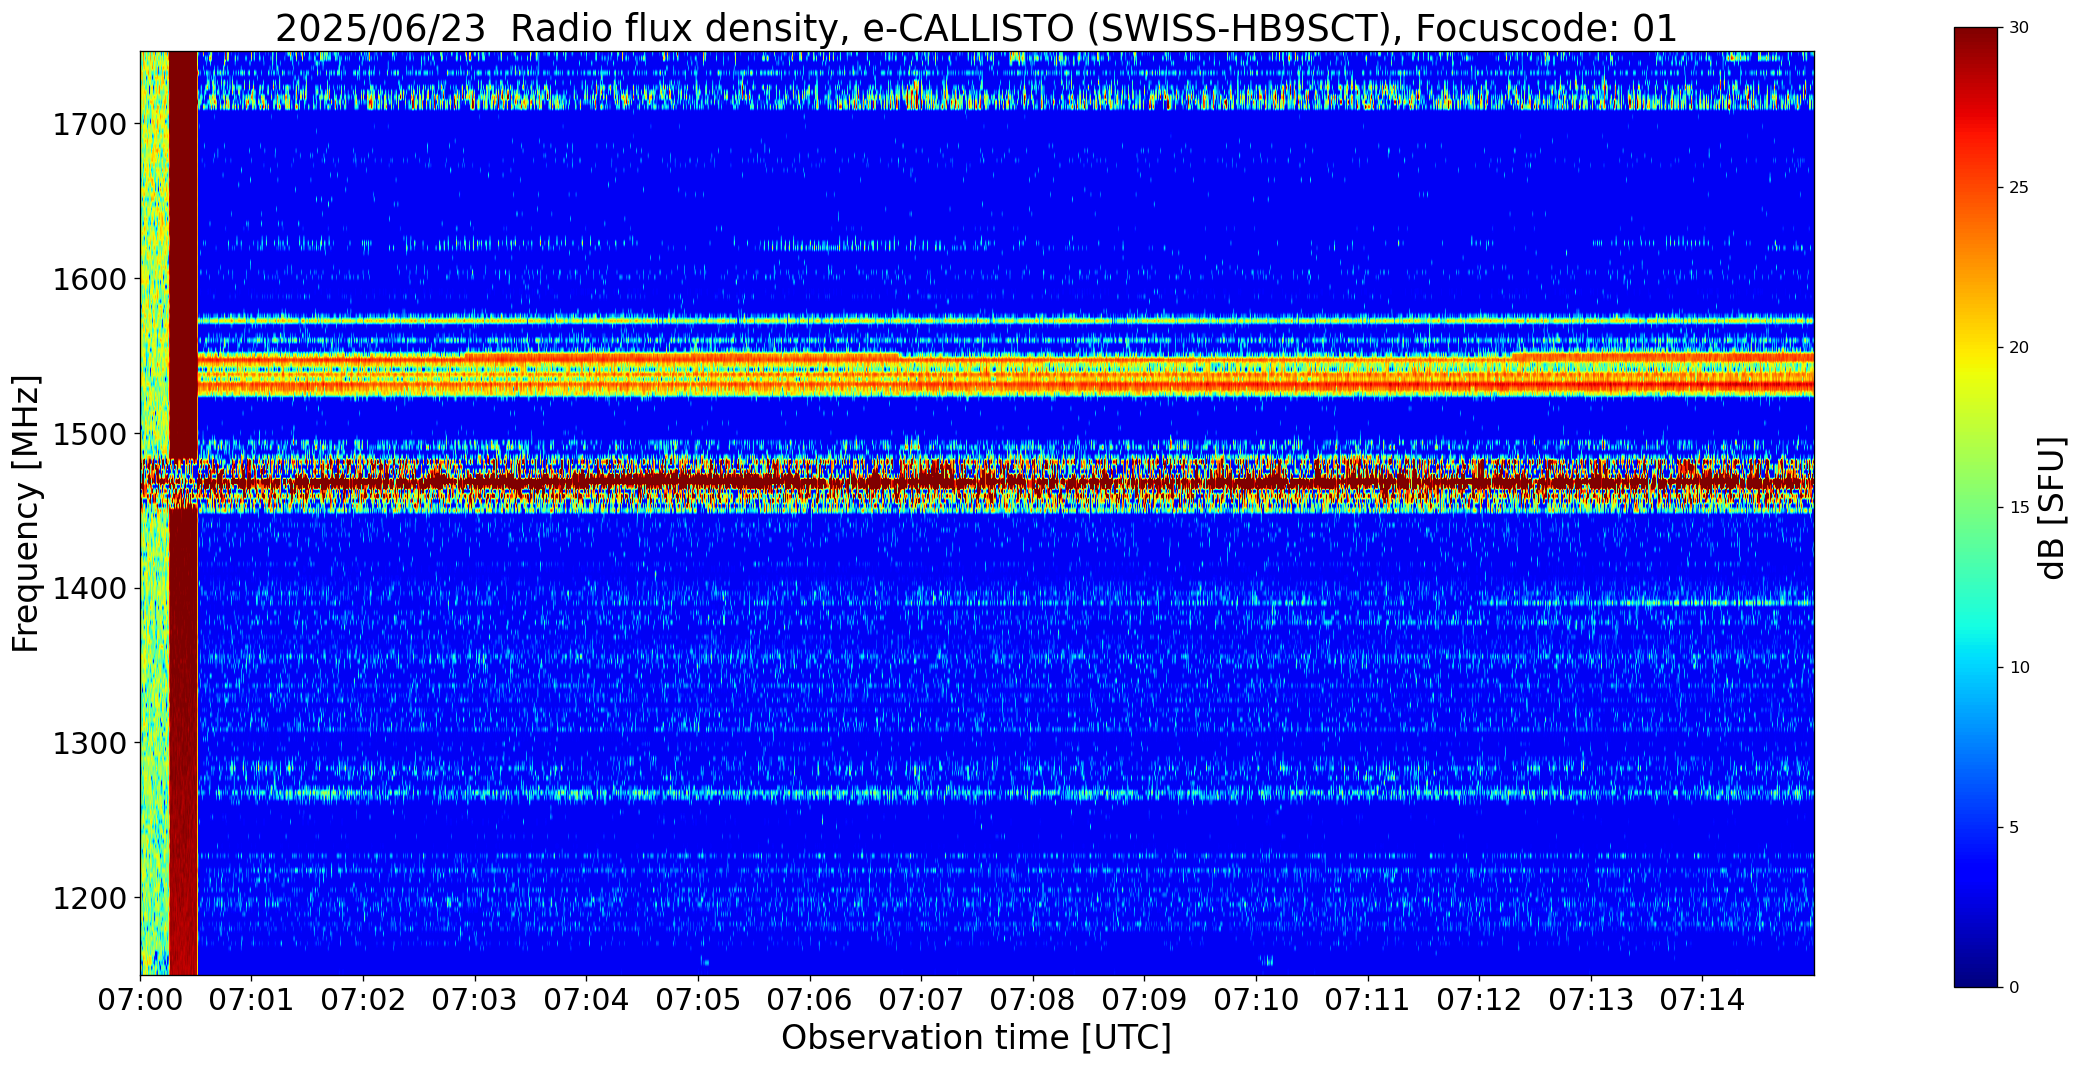Click the thin cyan line near 1270 MHz
This screenshot has width=2082, height=1067.
pyautogui.click(x=1005, y=795)
